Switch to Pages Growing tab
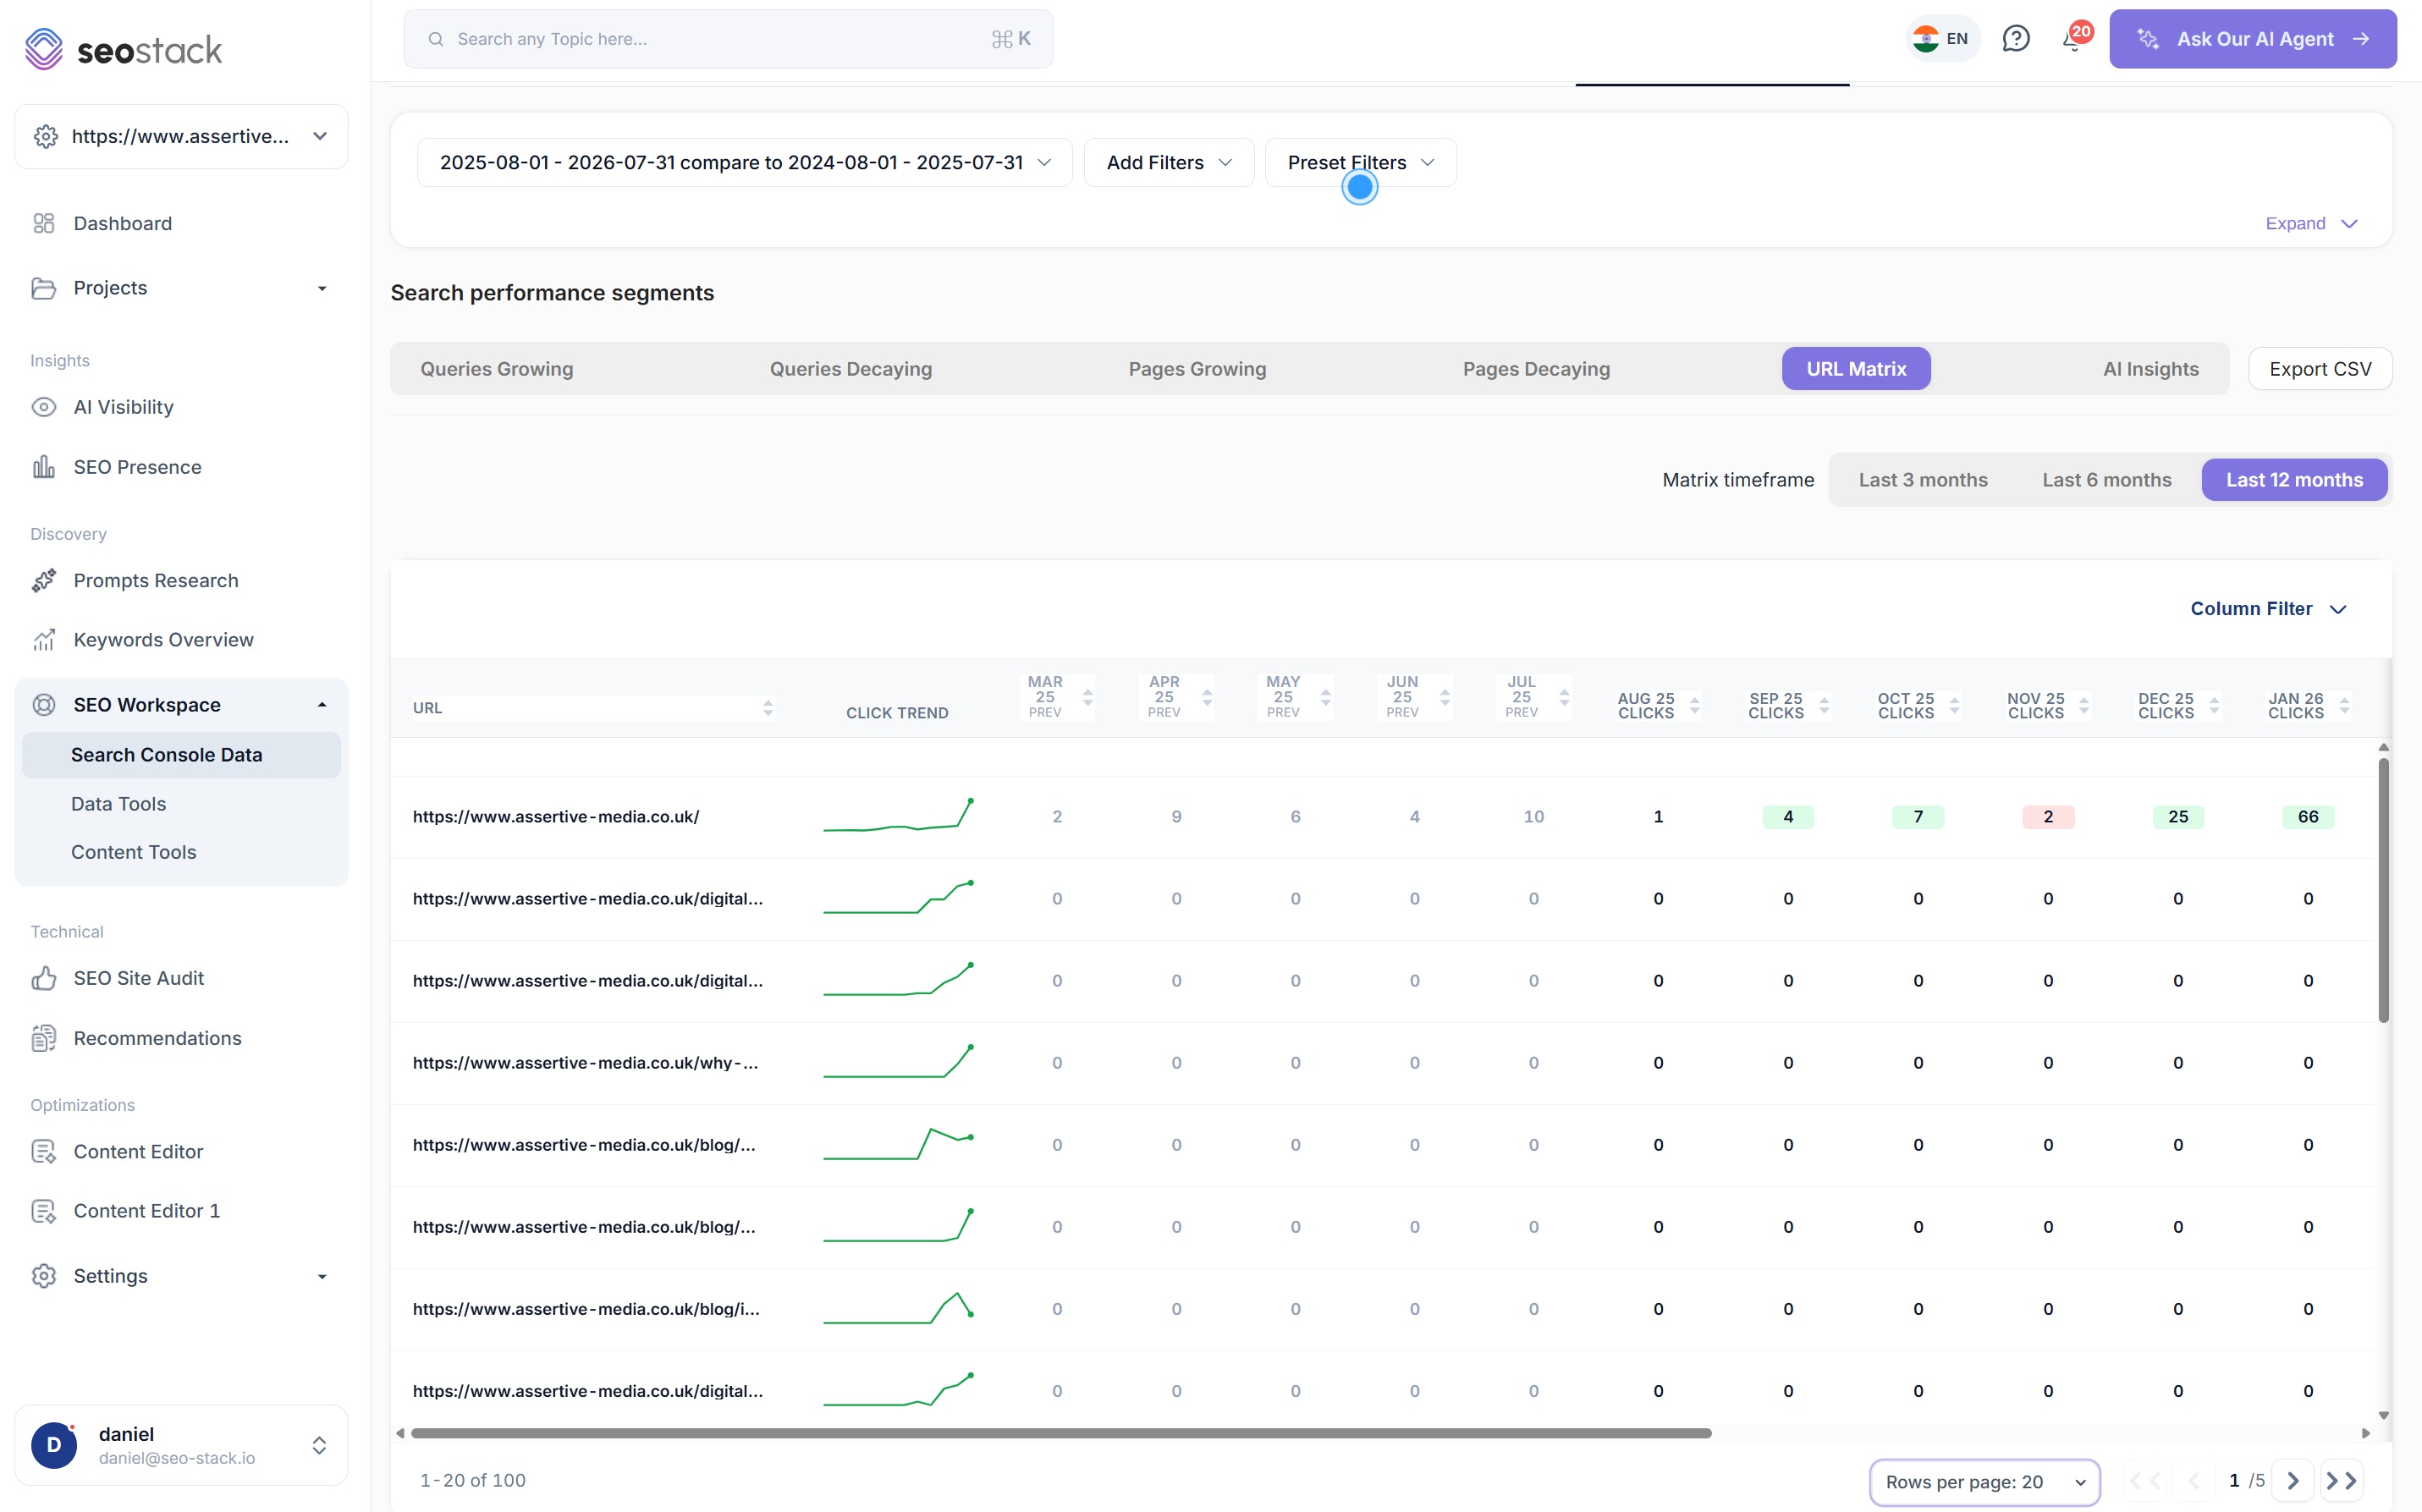Viewport: 2422px width, 1512px height. pos(1197,369)
